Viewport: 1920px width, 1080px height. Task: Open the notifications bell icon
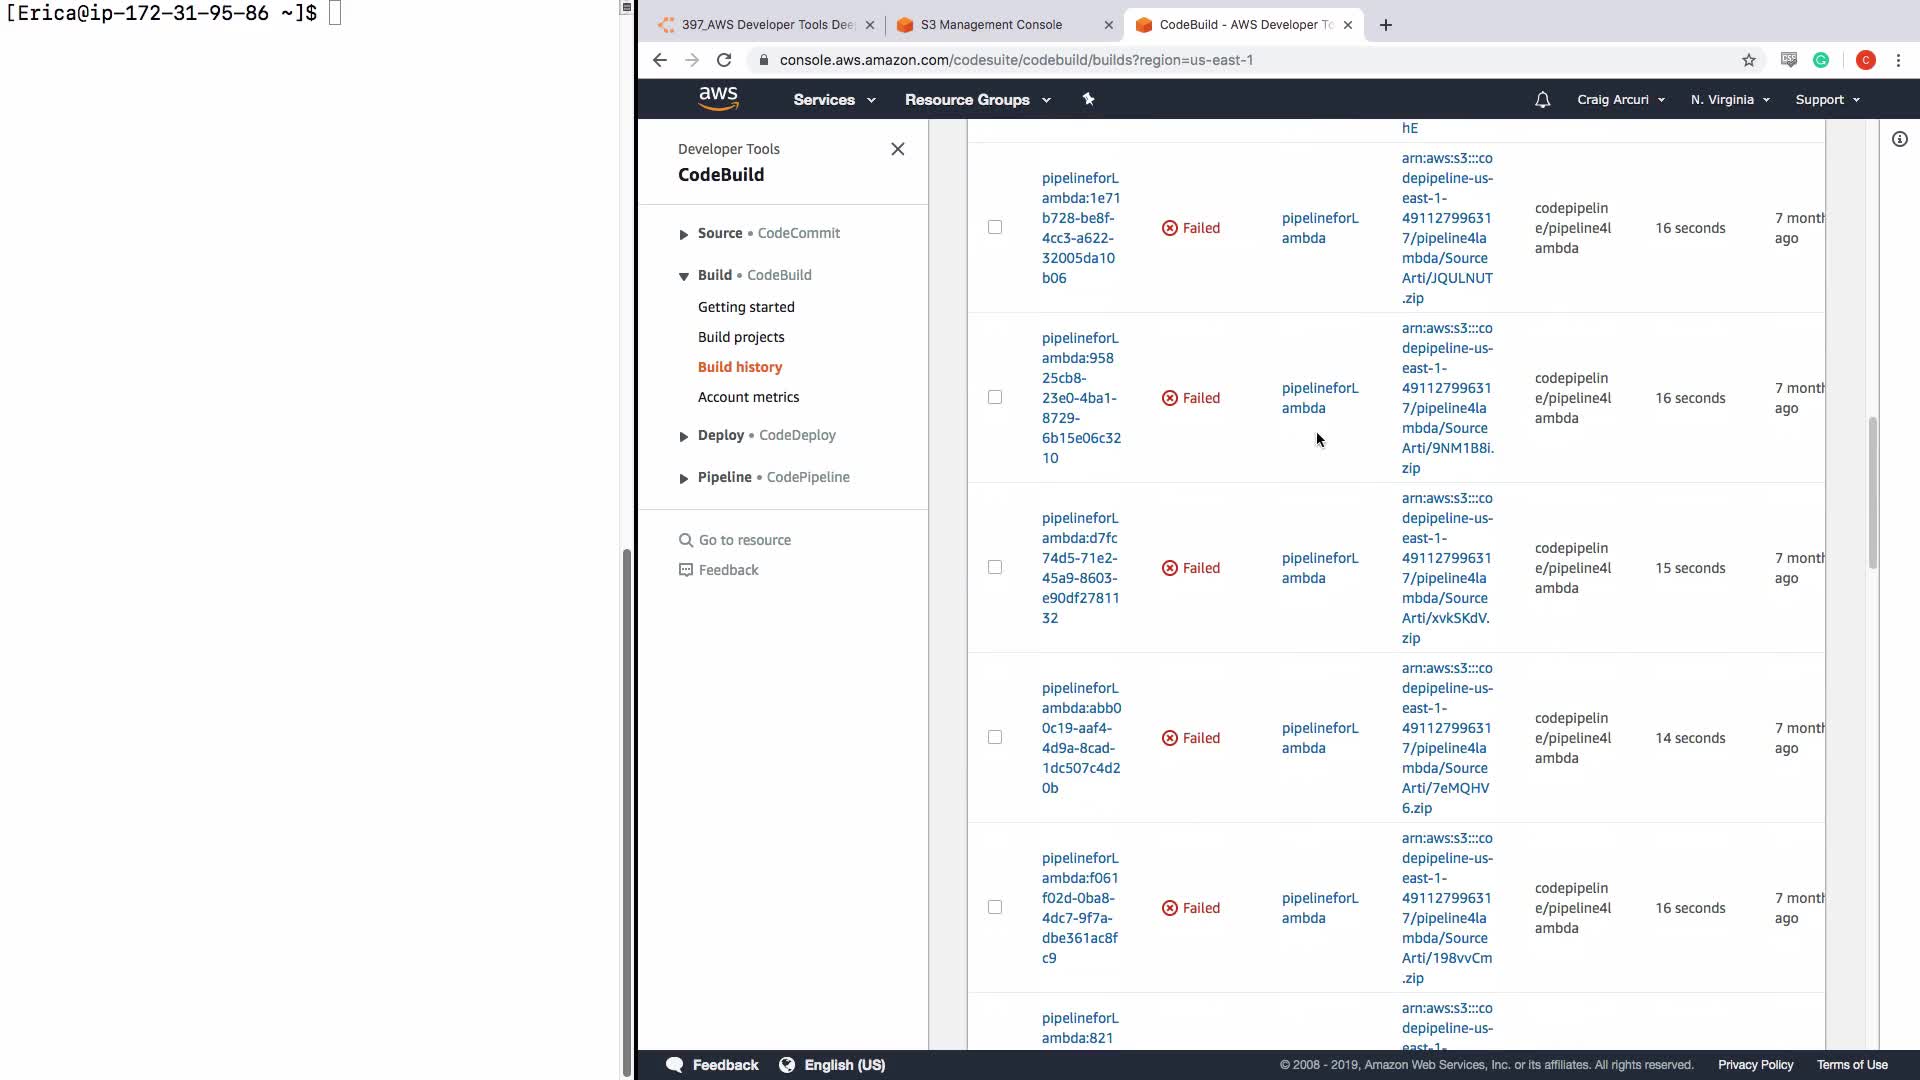coord(1542,100)
